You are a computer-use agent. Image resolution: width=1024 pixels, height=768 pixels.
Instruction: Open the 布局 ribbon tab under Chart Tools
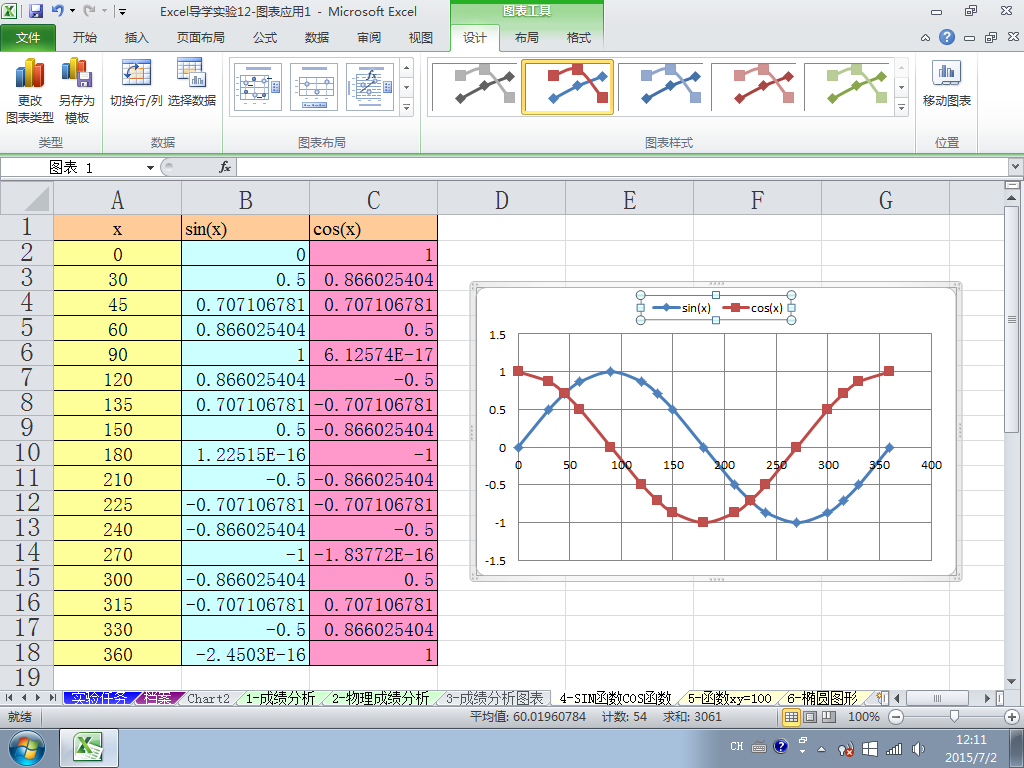tap(526, 38)
